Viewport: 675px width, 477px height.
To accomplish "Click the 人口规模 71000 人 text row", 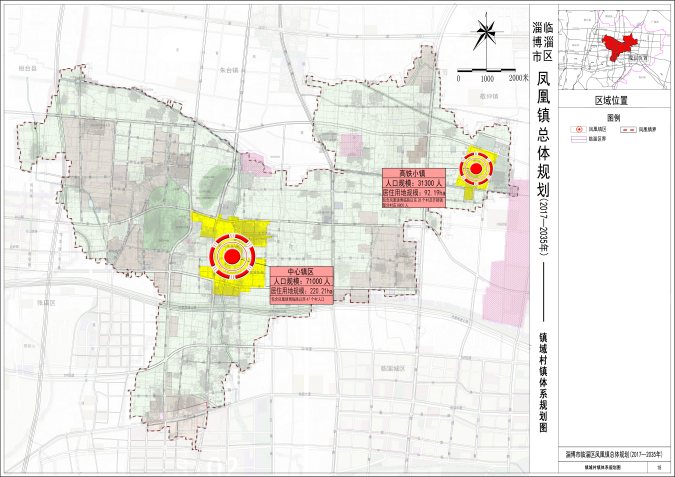I will click(301, 282).
